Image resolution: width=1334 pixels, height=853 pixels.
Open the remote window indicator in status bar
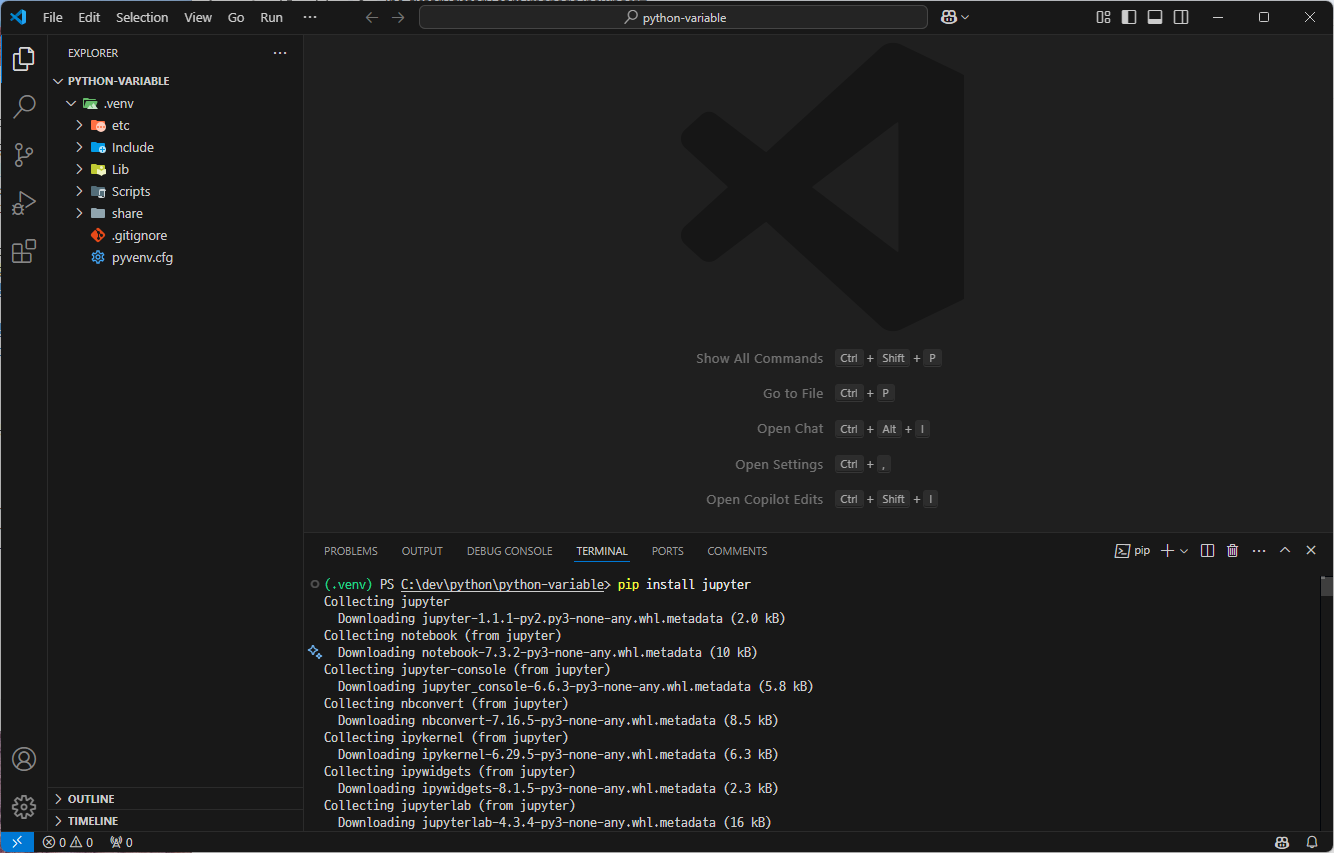[17, 842]
